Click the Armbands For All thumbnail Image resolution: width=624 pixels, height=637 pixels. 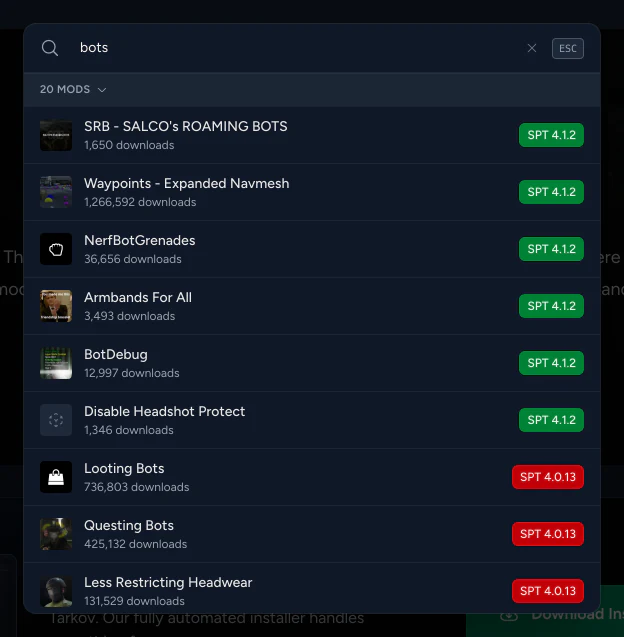pos(56,306)
